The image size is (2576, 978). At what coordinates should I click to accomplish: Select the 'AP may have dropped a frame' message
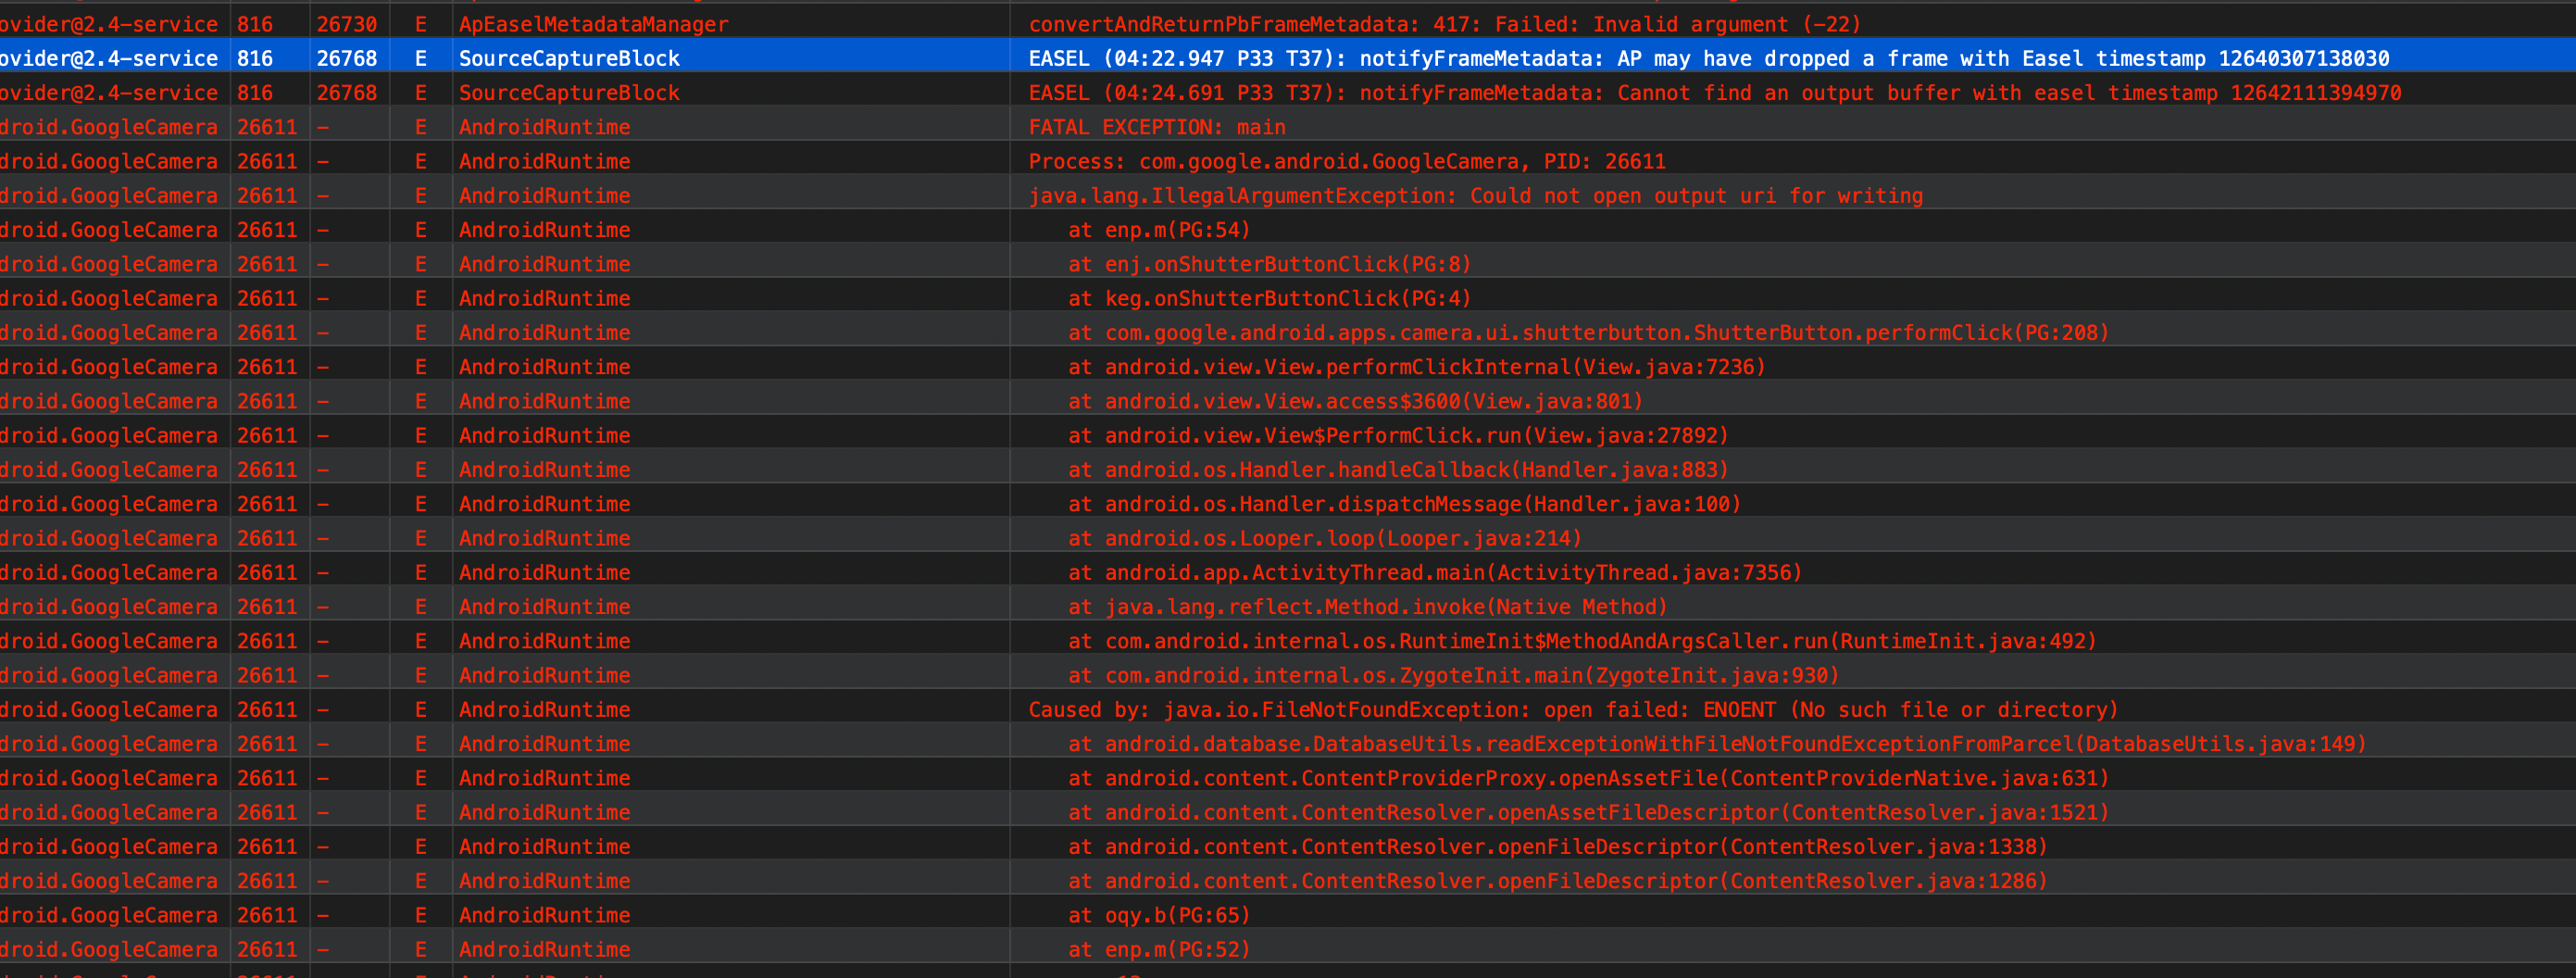pyautogui.click(x=1709, y=58)
